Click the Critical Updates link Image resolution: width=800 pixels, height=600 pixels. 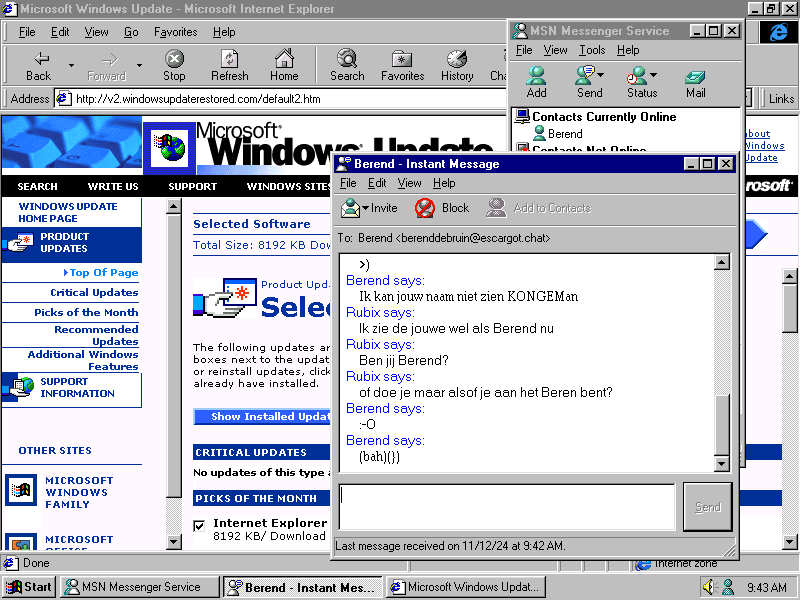[x=94, y=293]
